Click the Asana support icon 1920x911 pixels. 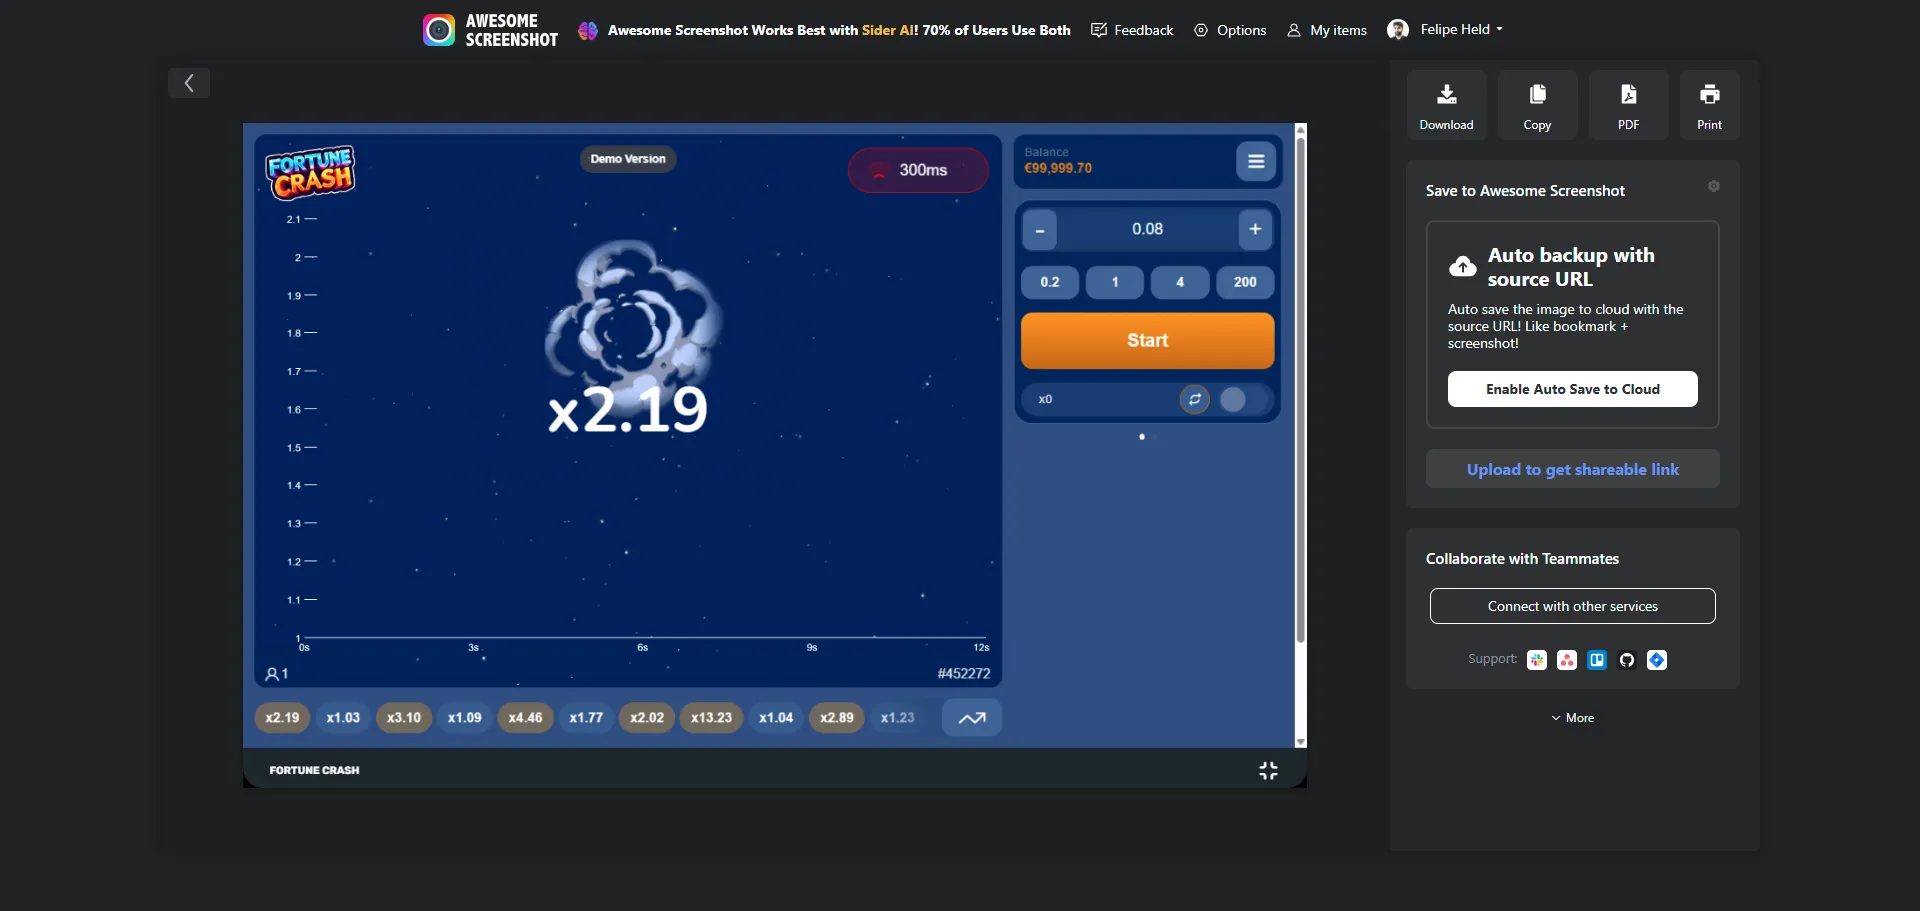1567,660
